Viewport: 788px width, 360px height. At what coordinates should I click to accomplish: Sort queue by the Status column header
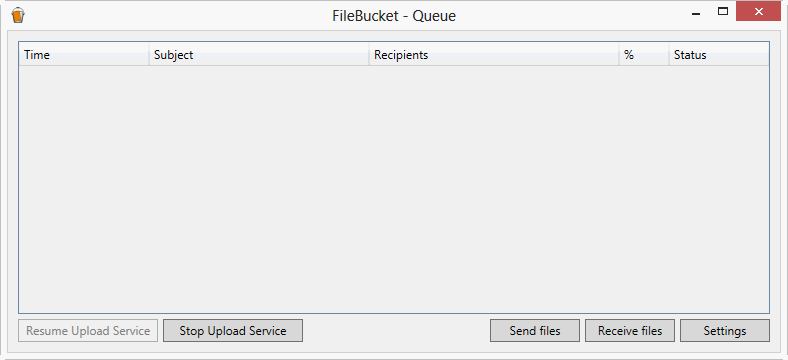(x=719, y=54)
